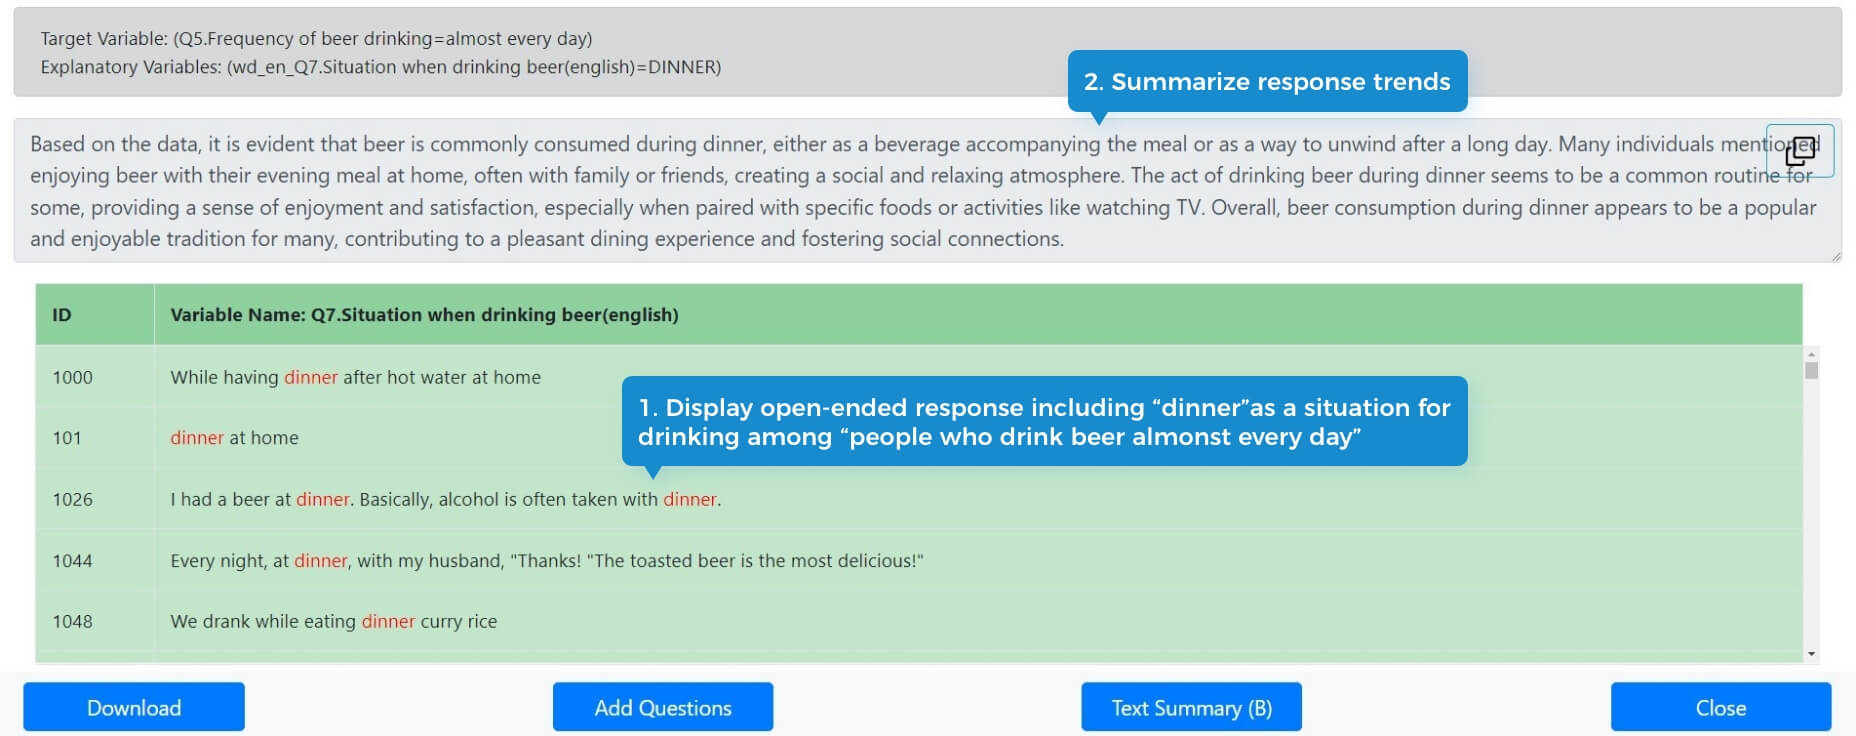1856x736 pixels.
Task: Select row 101 'dinner at home'
Action: (919, 438)
